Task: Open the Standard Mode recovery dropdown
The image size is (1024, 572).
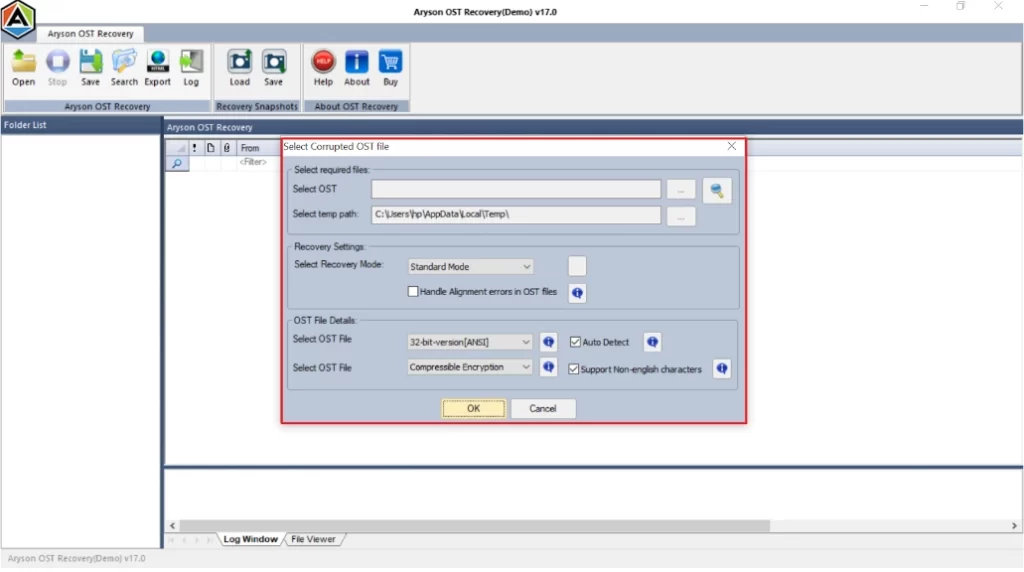Action: pyautogui.click(x=470, y=266)
